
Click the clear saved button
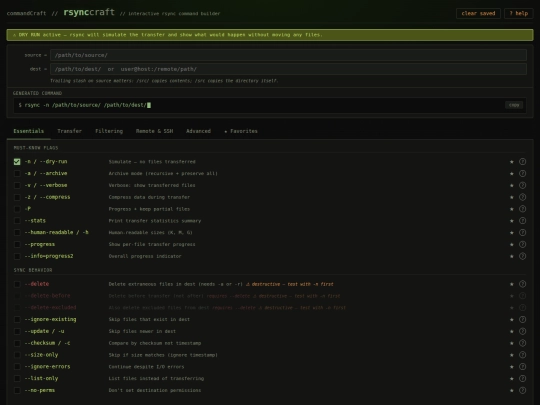(478, 13)
